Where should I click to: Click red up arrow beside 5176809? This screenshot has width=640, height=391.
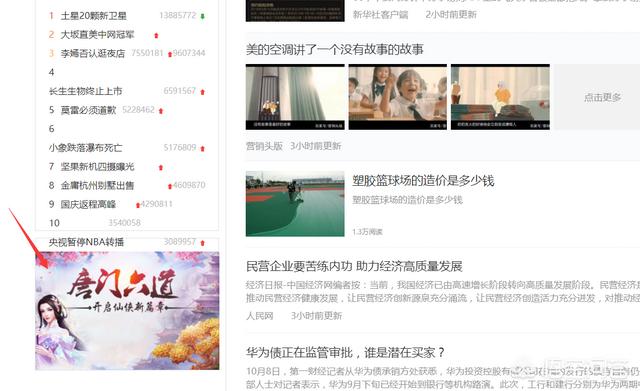(202, 149)
